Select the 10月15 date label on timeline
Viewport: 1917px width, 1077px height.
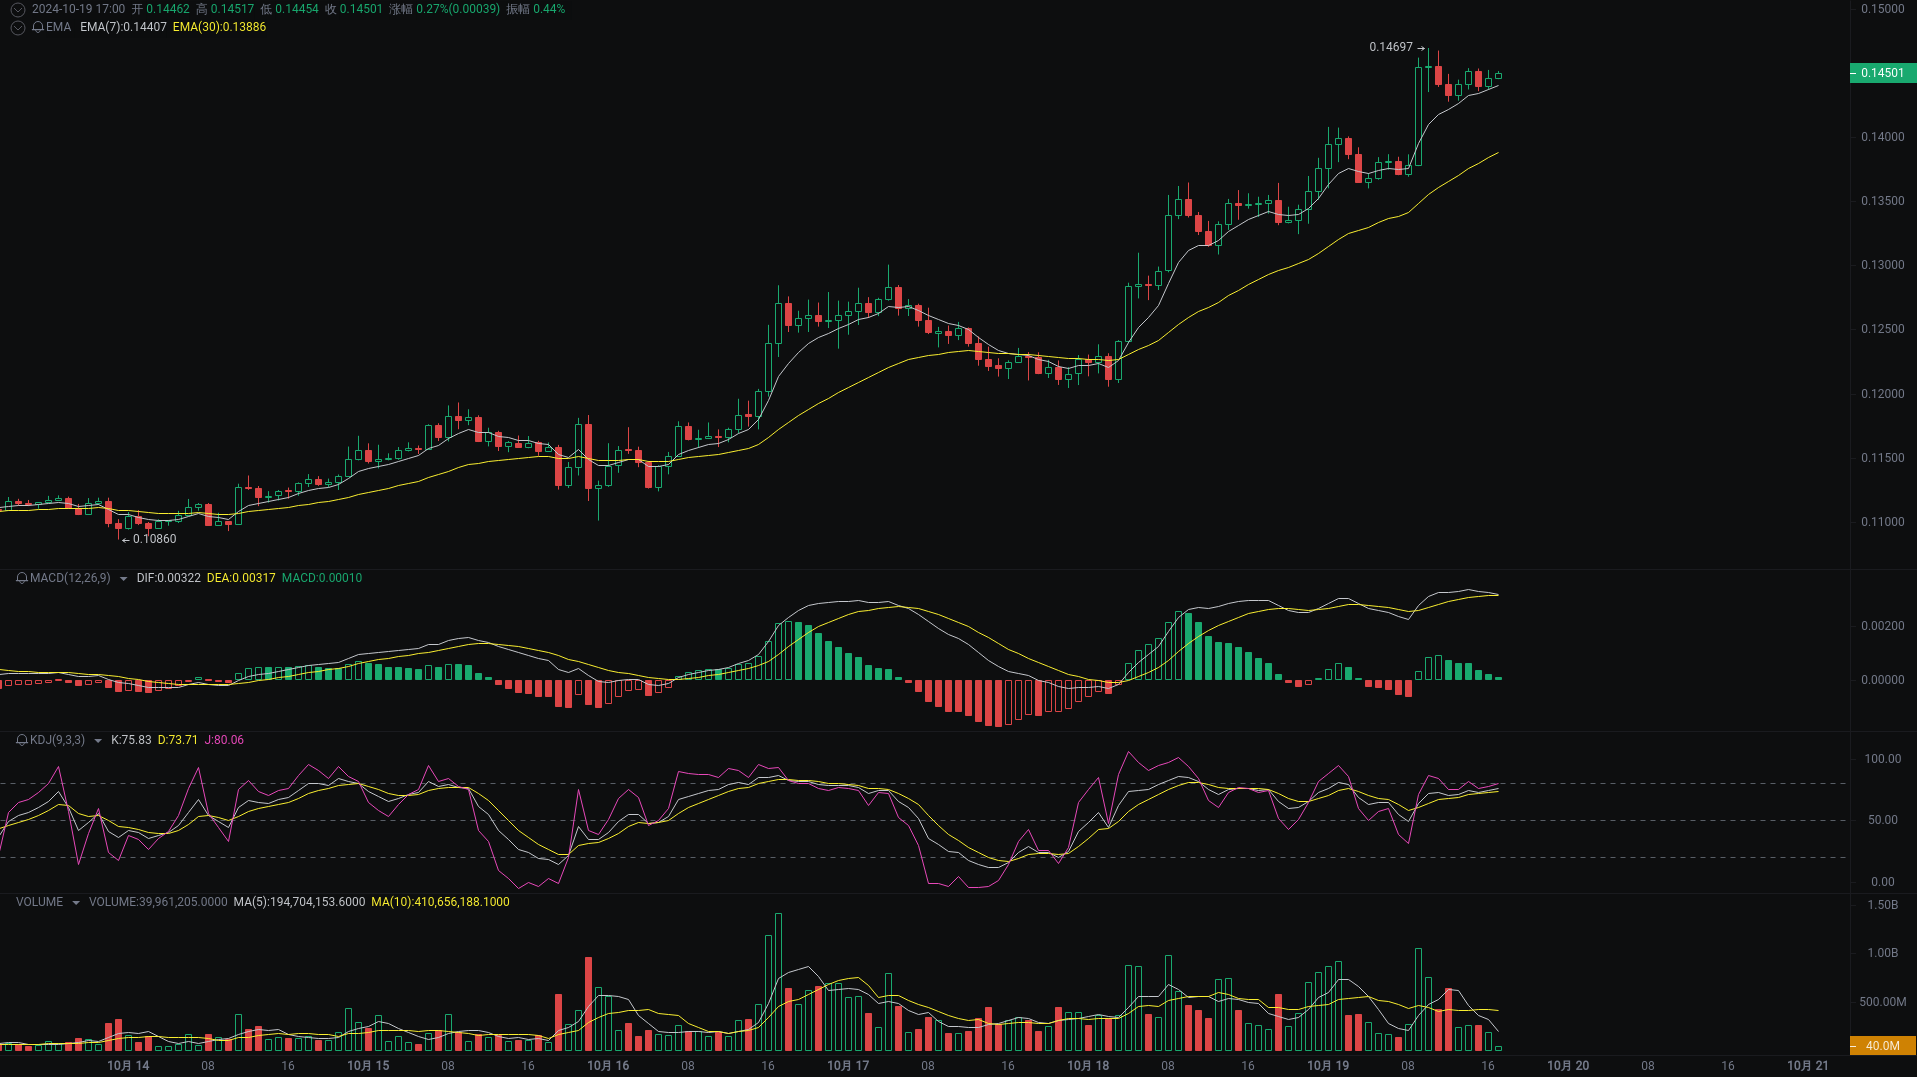pyautogui.click(x=367, y=1066)
